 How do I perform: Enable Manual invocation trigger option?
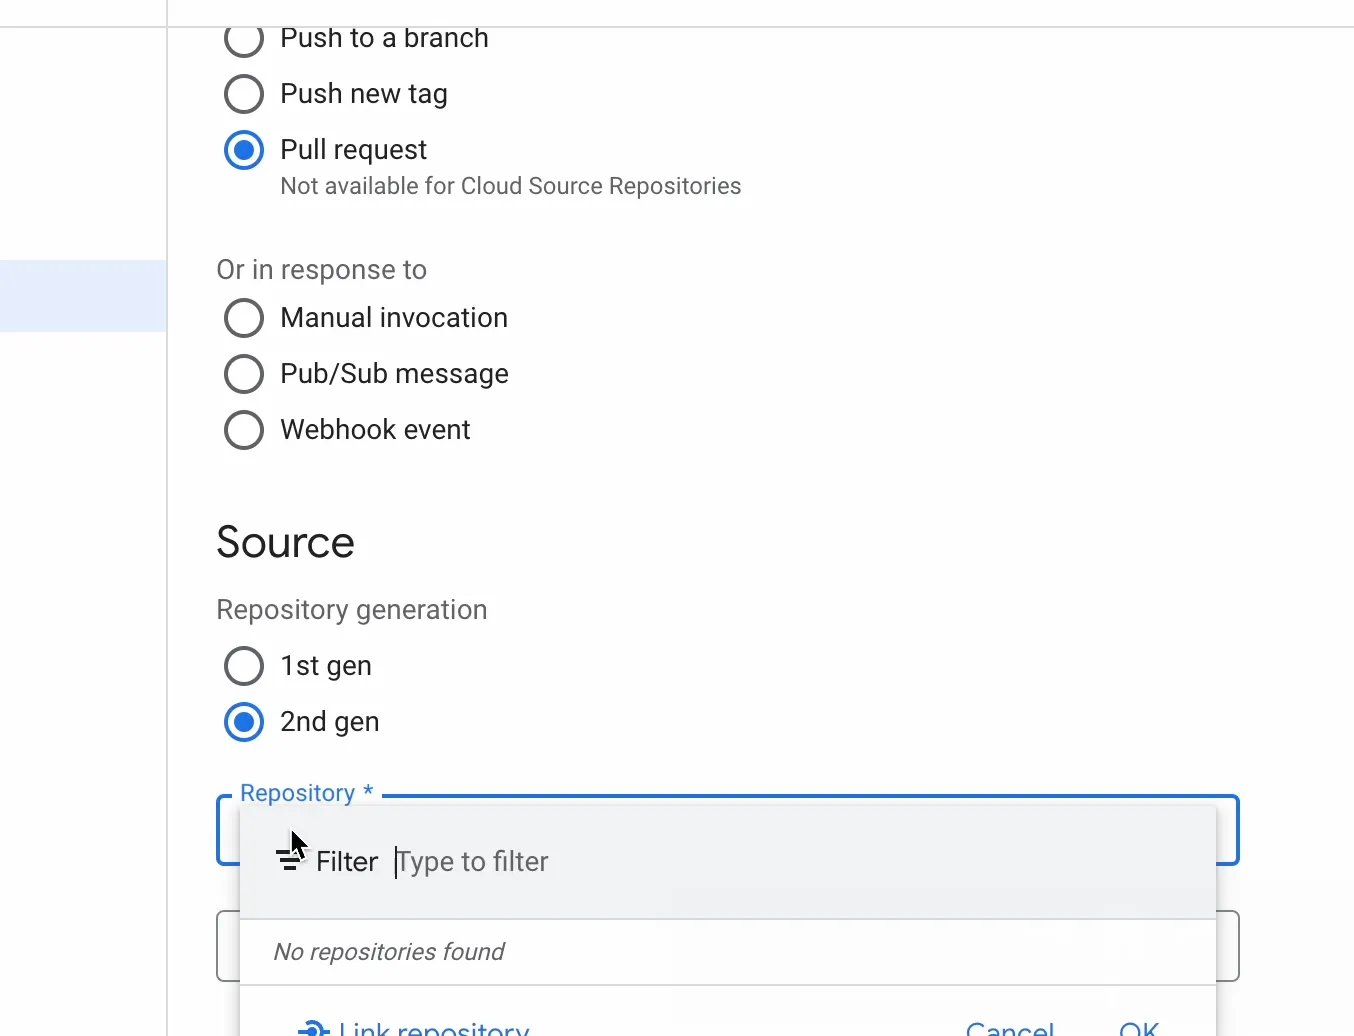[244, 318]
